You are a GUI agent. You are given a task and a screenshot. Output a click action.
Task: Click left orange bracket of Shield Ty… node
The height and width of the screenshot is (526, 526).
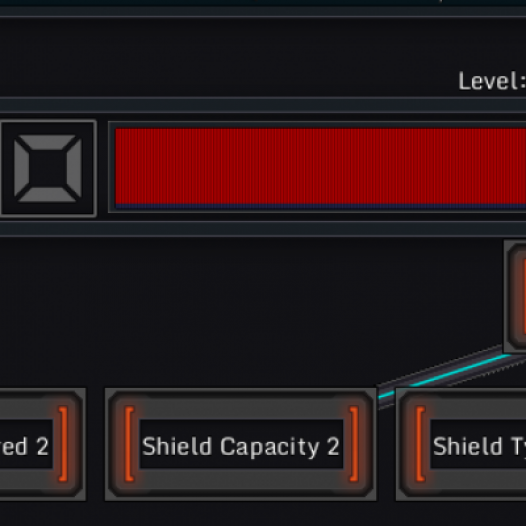pyautogui.click(x=420, y=444)
